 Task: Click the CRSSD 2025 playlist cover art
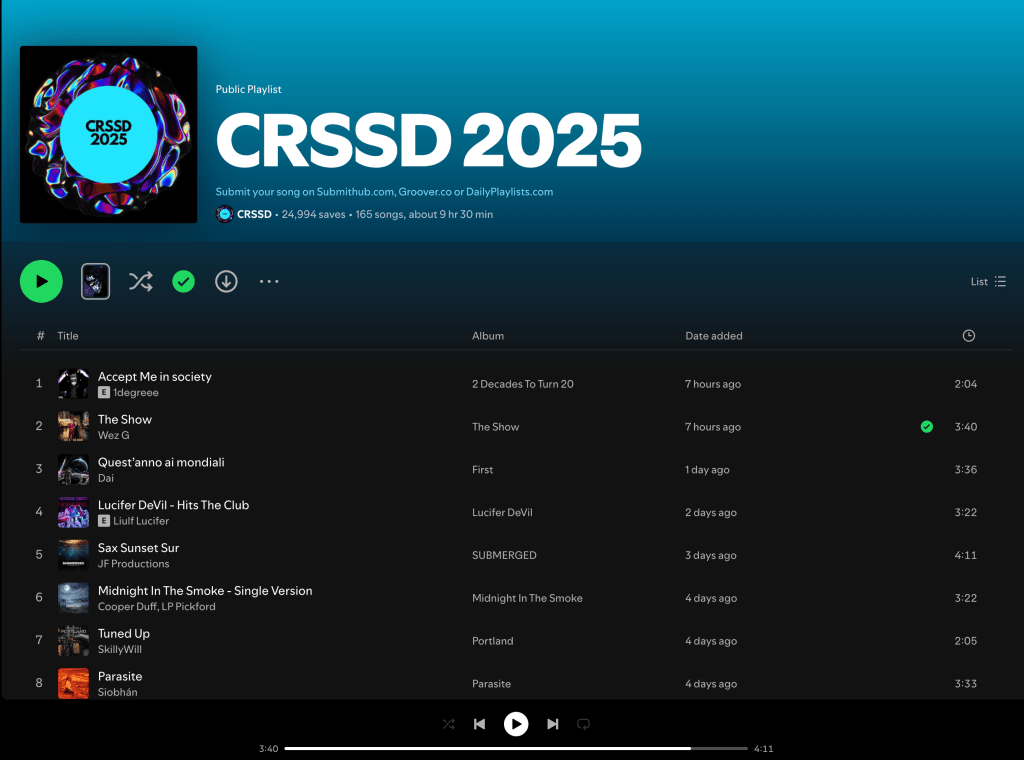(x=108, y=135)
